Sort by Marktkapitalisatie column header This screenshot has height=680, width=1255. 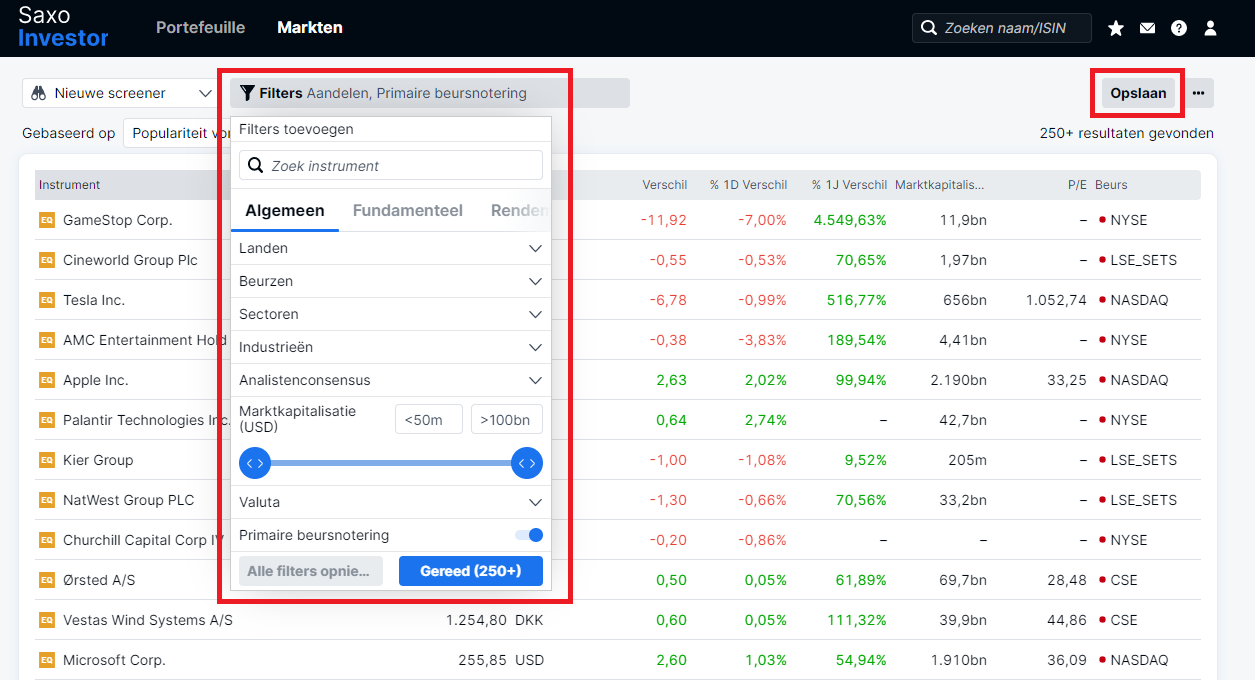click(939, 185)
